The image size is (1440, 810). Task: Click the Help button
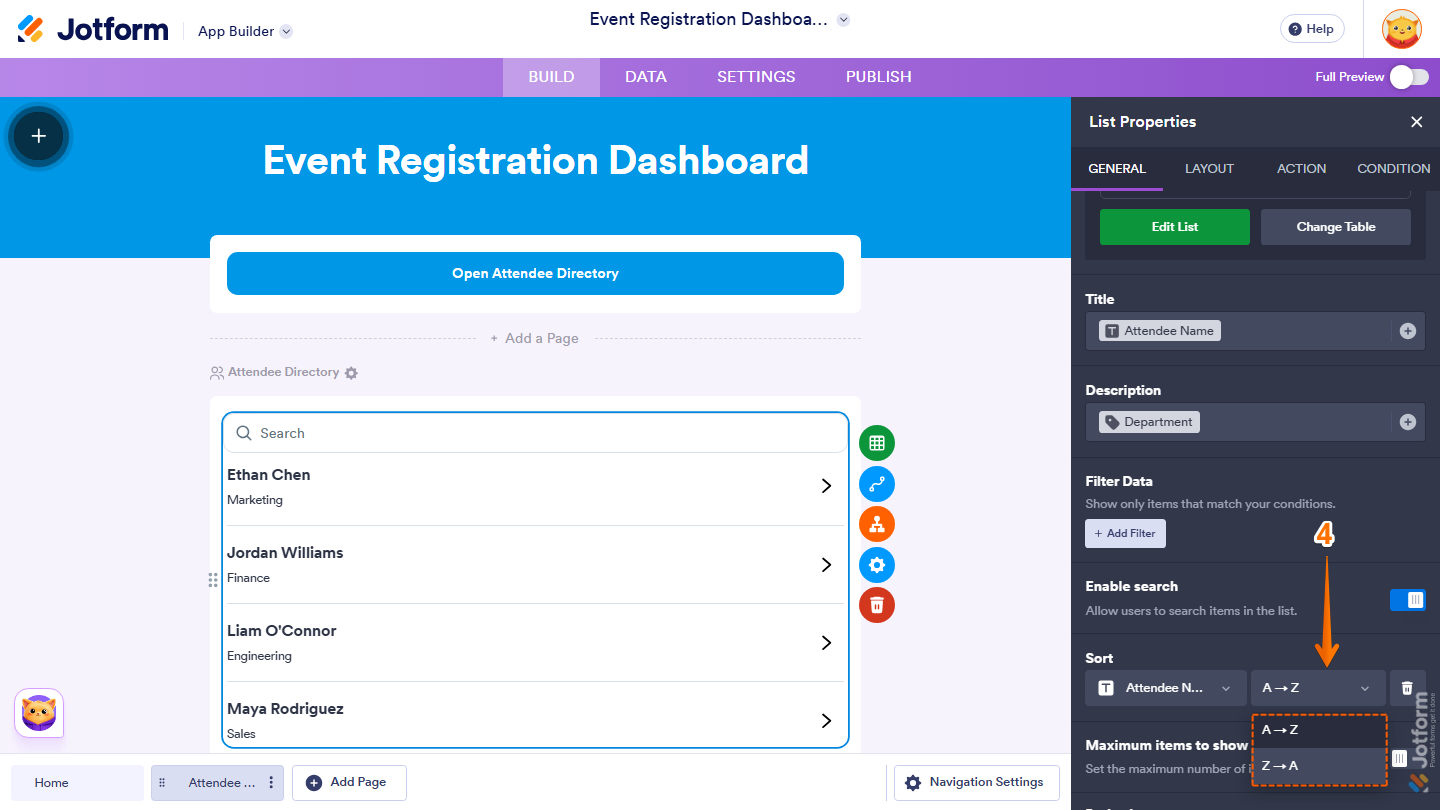pos(1312,29)
